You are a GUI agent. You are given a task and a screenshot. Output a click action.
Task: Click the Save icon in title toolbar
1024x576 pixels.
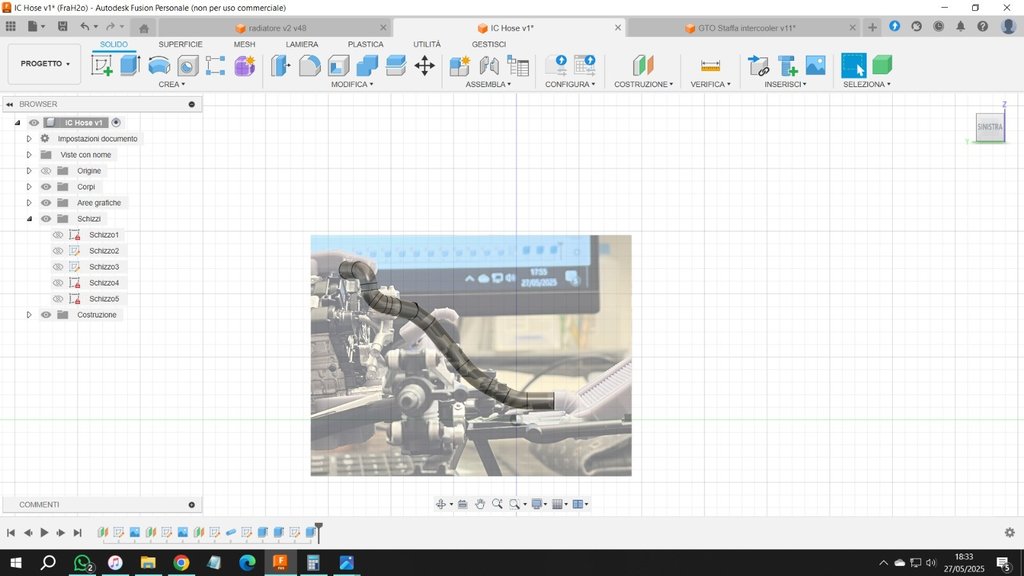click(x=63, y=27)
